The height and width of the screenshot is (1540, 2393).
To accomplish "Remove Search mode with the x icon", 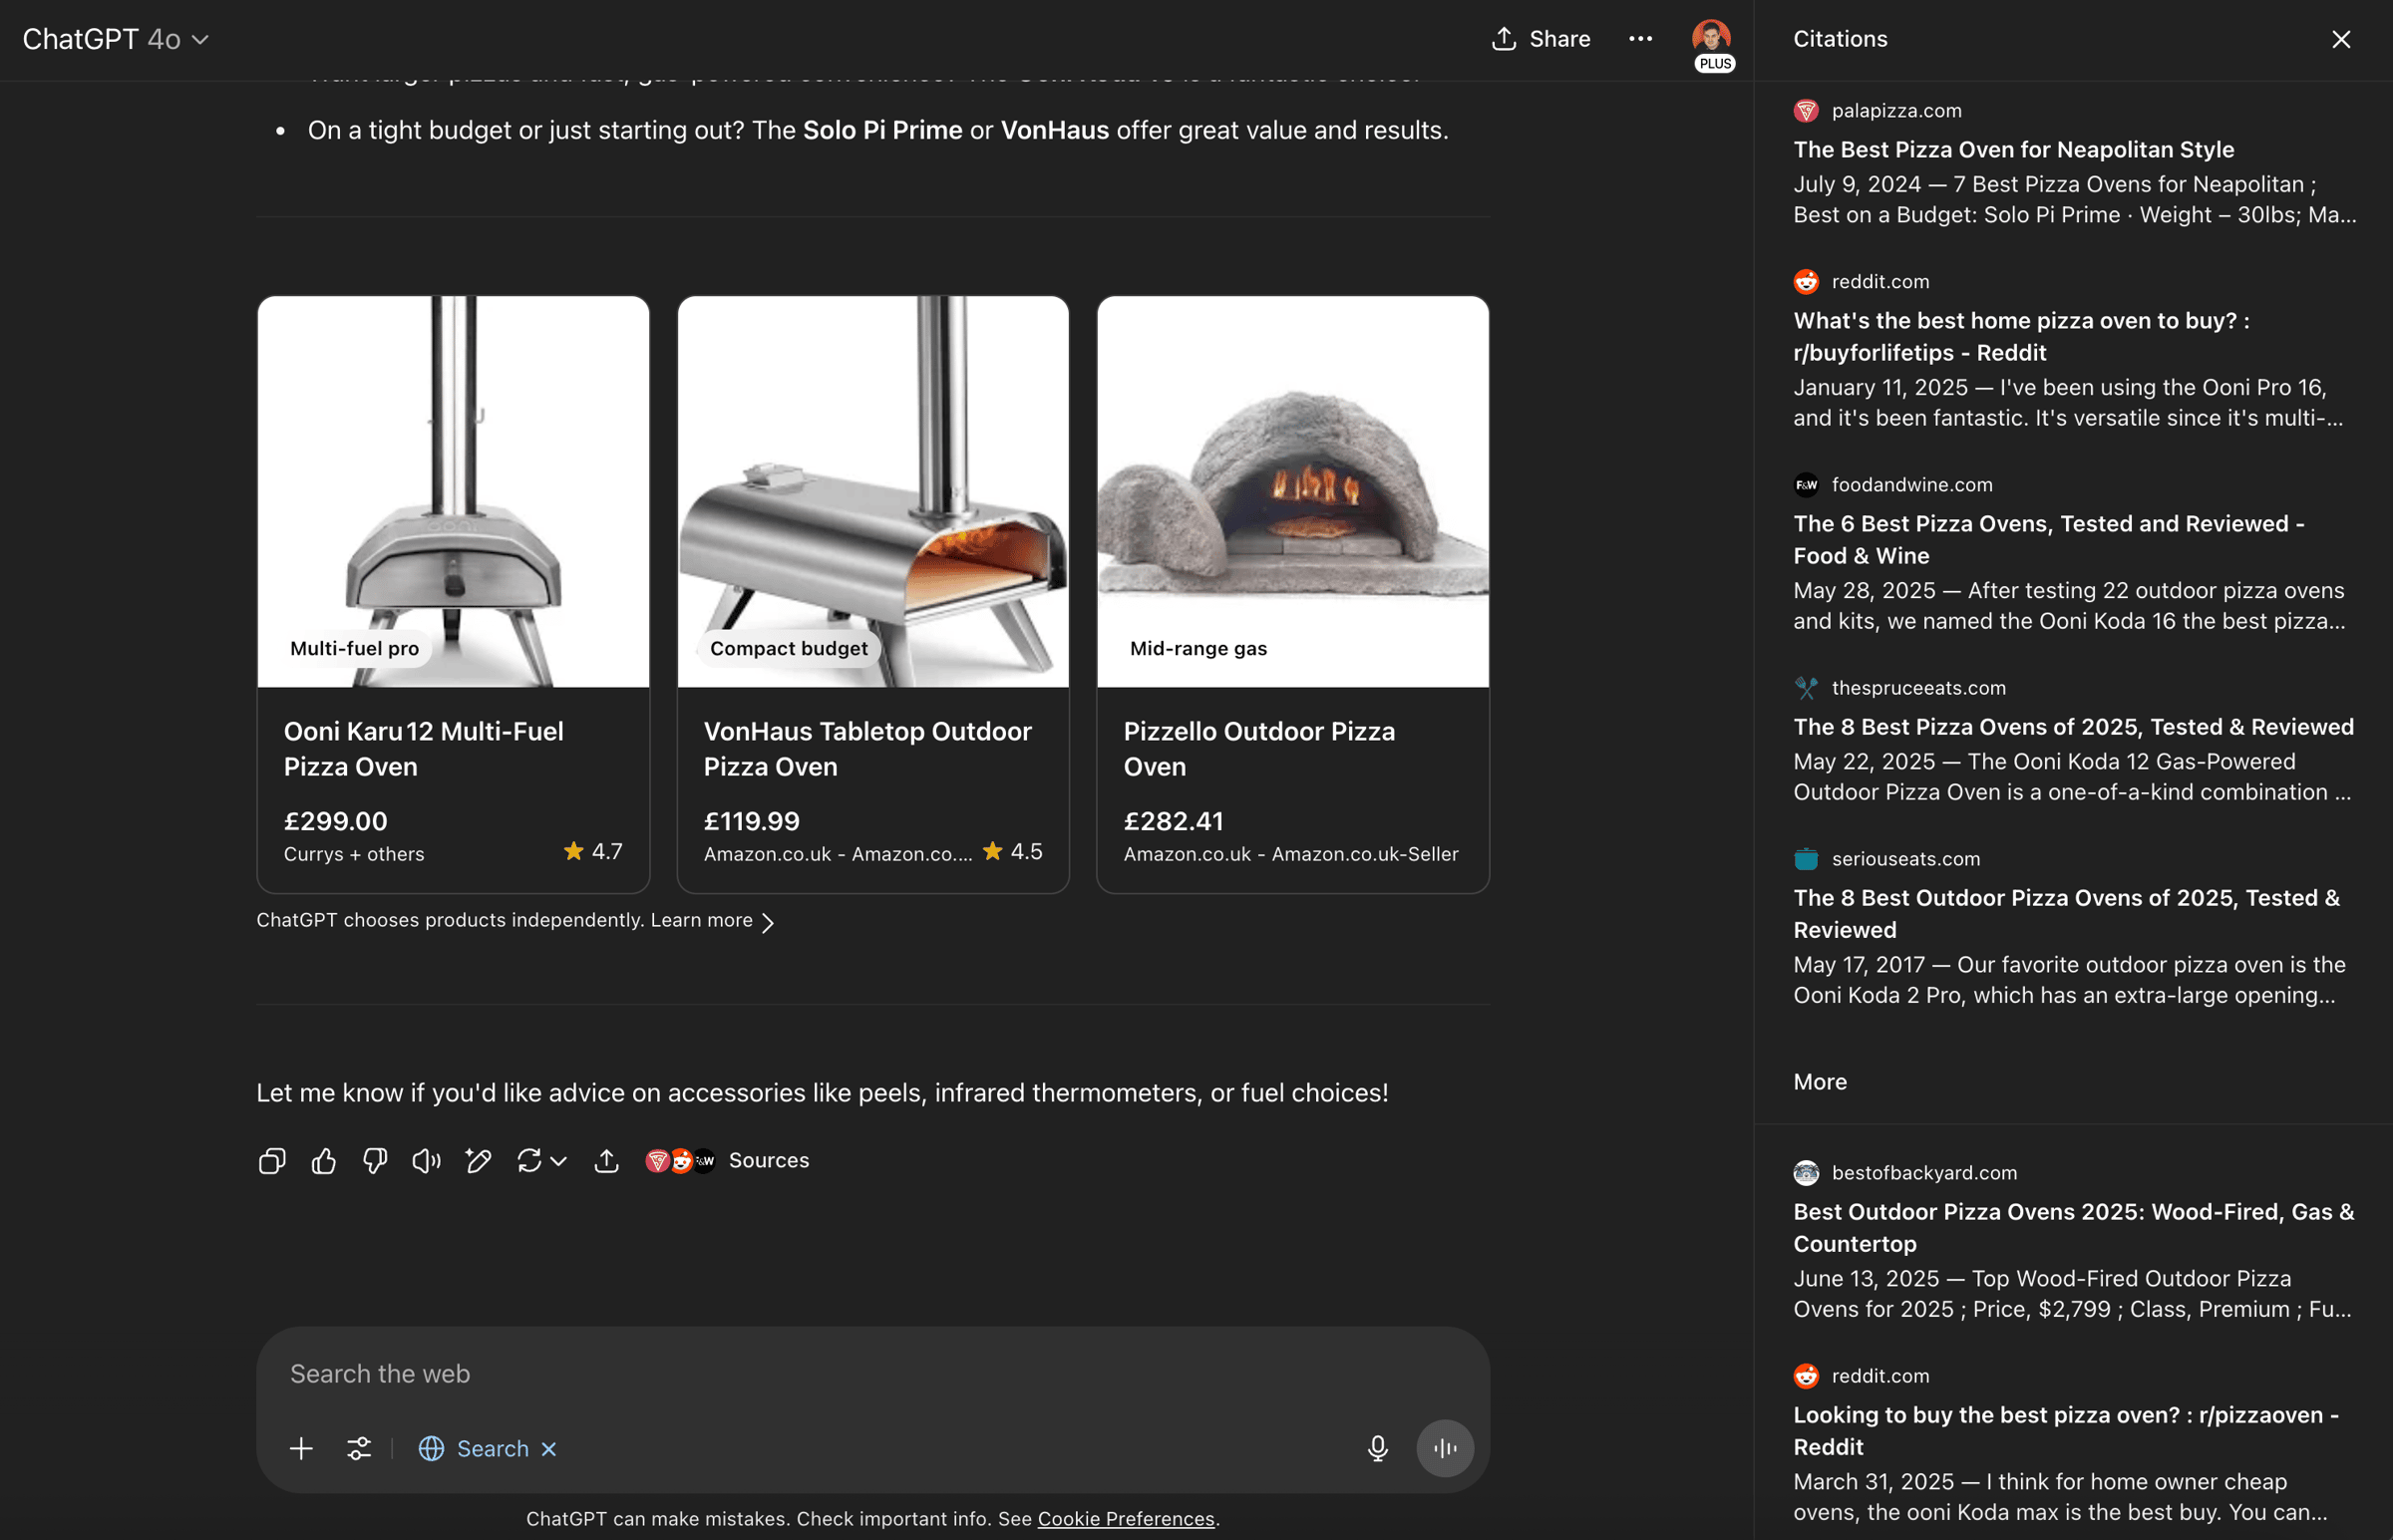I will point(549,1448).
